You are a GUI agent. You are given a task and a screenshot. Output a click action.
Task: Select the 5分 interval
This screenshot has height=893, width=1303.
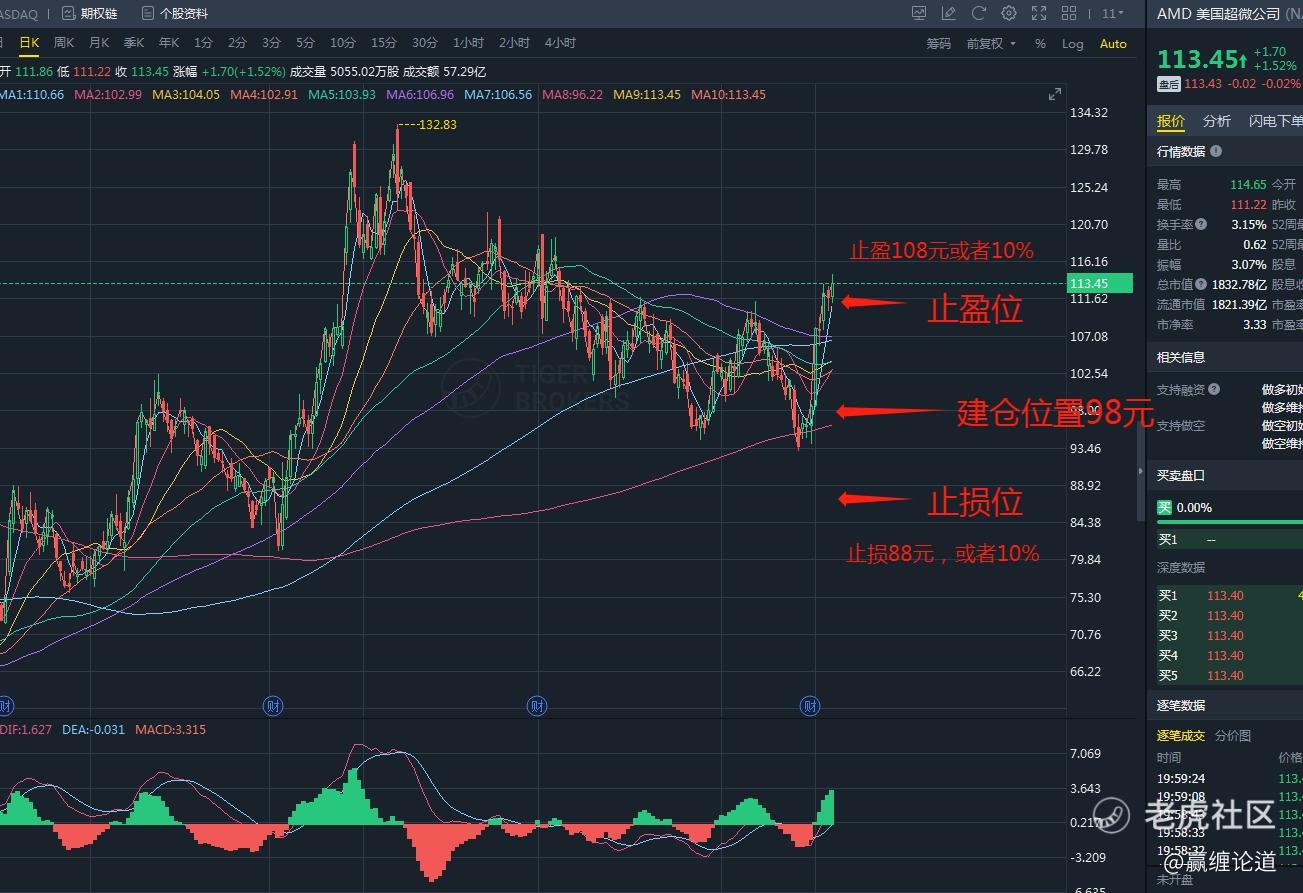[x=305, y=43]
